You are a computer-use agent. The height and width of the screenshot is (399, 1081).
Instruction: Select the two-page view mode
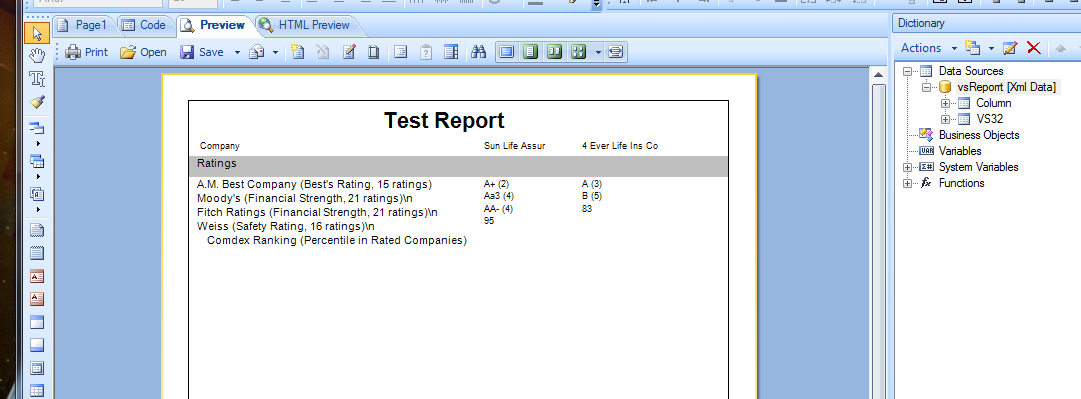(x=554, y=52)
